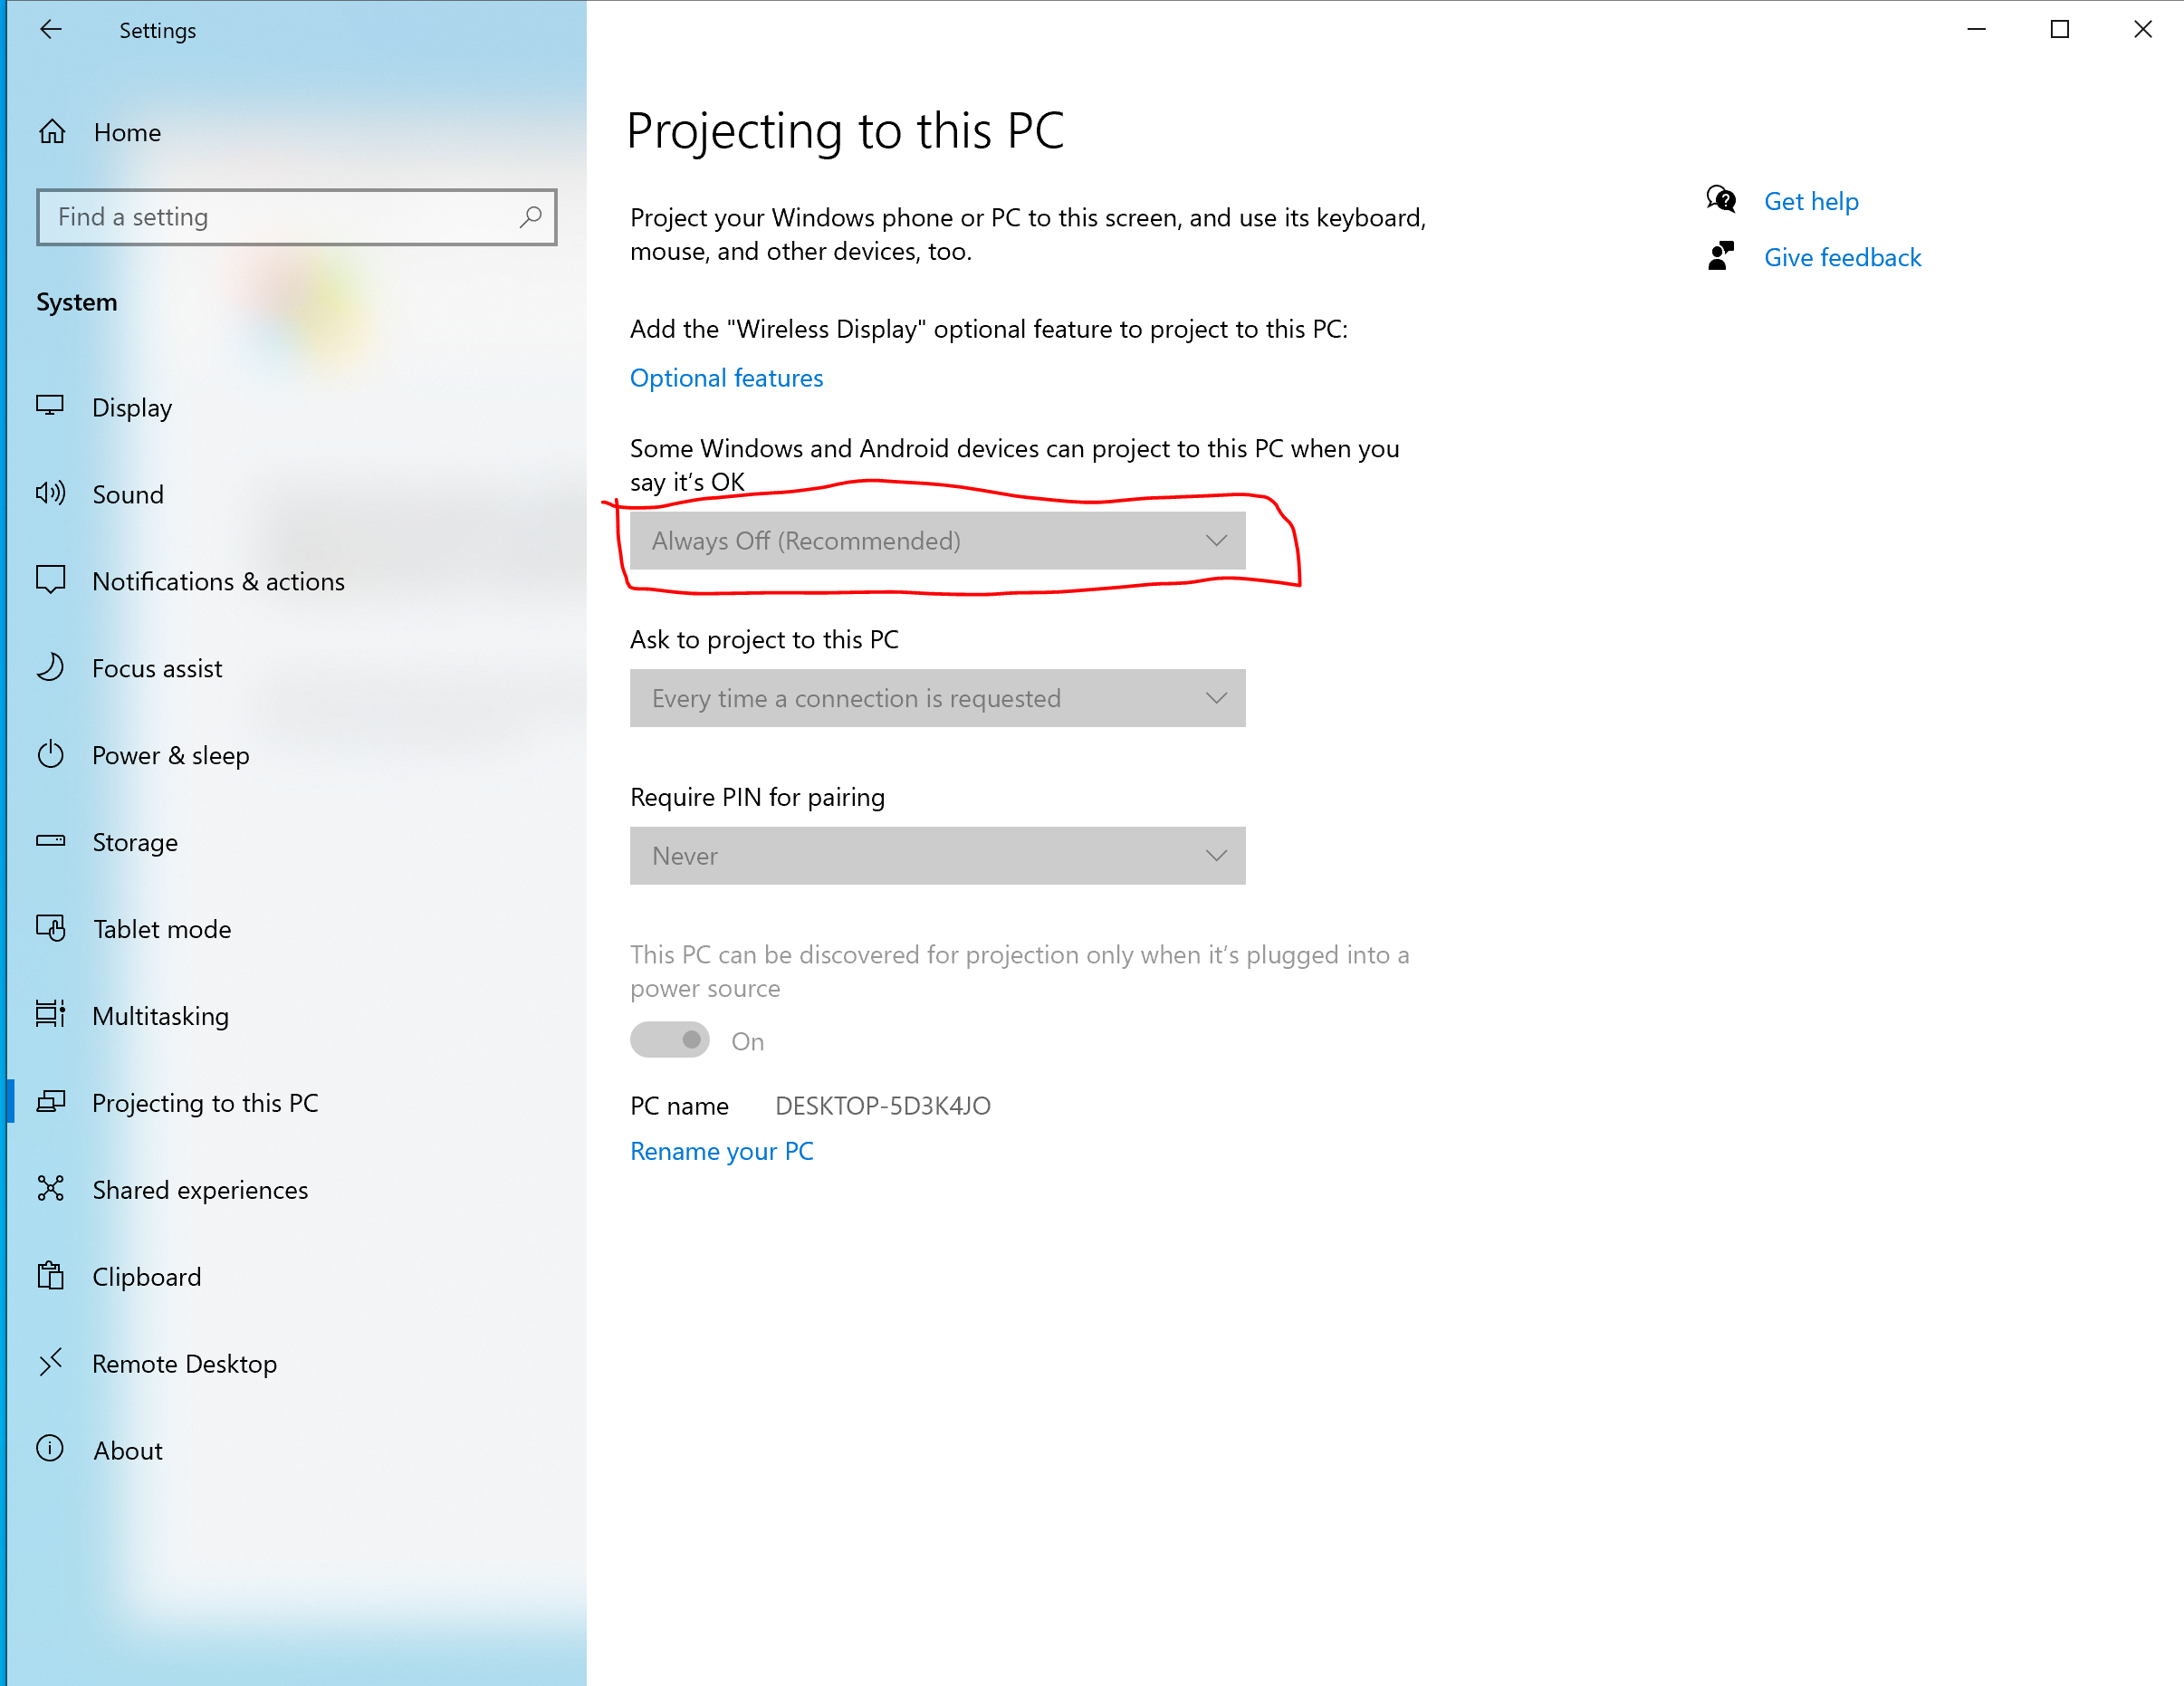Image resolution: width=2184 pixels, height=1686 pixels.
Task: Click the search magnifier icon
Action: coord(530,217)
